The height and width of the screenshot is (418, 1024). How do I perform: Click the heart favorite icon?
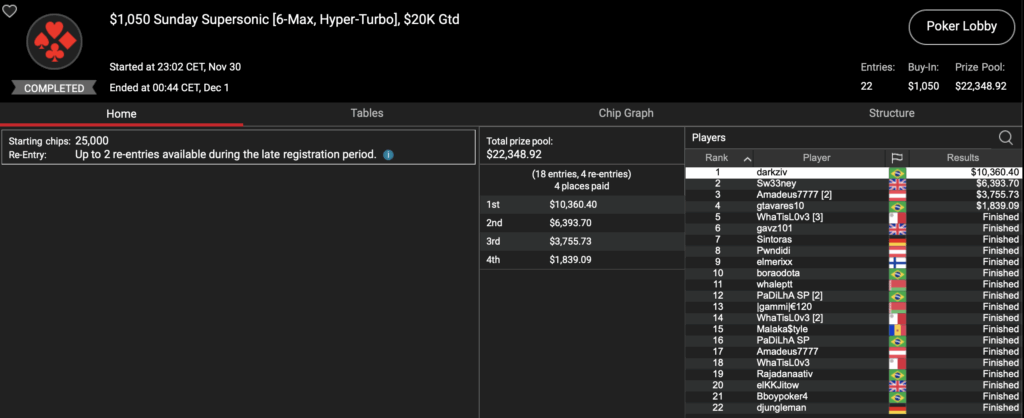10,10
